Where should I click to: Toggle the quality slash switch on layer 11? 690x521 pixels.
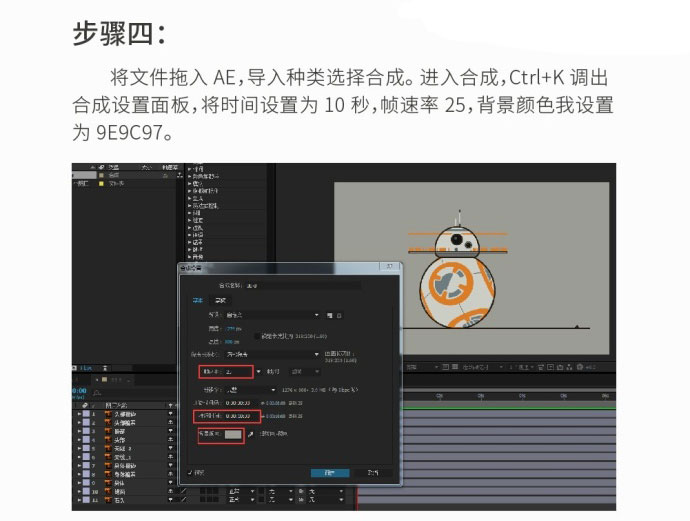click(183, 500)
